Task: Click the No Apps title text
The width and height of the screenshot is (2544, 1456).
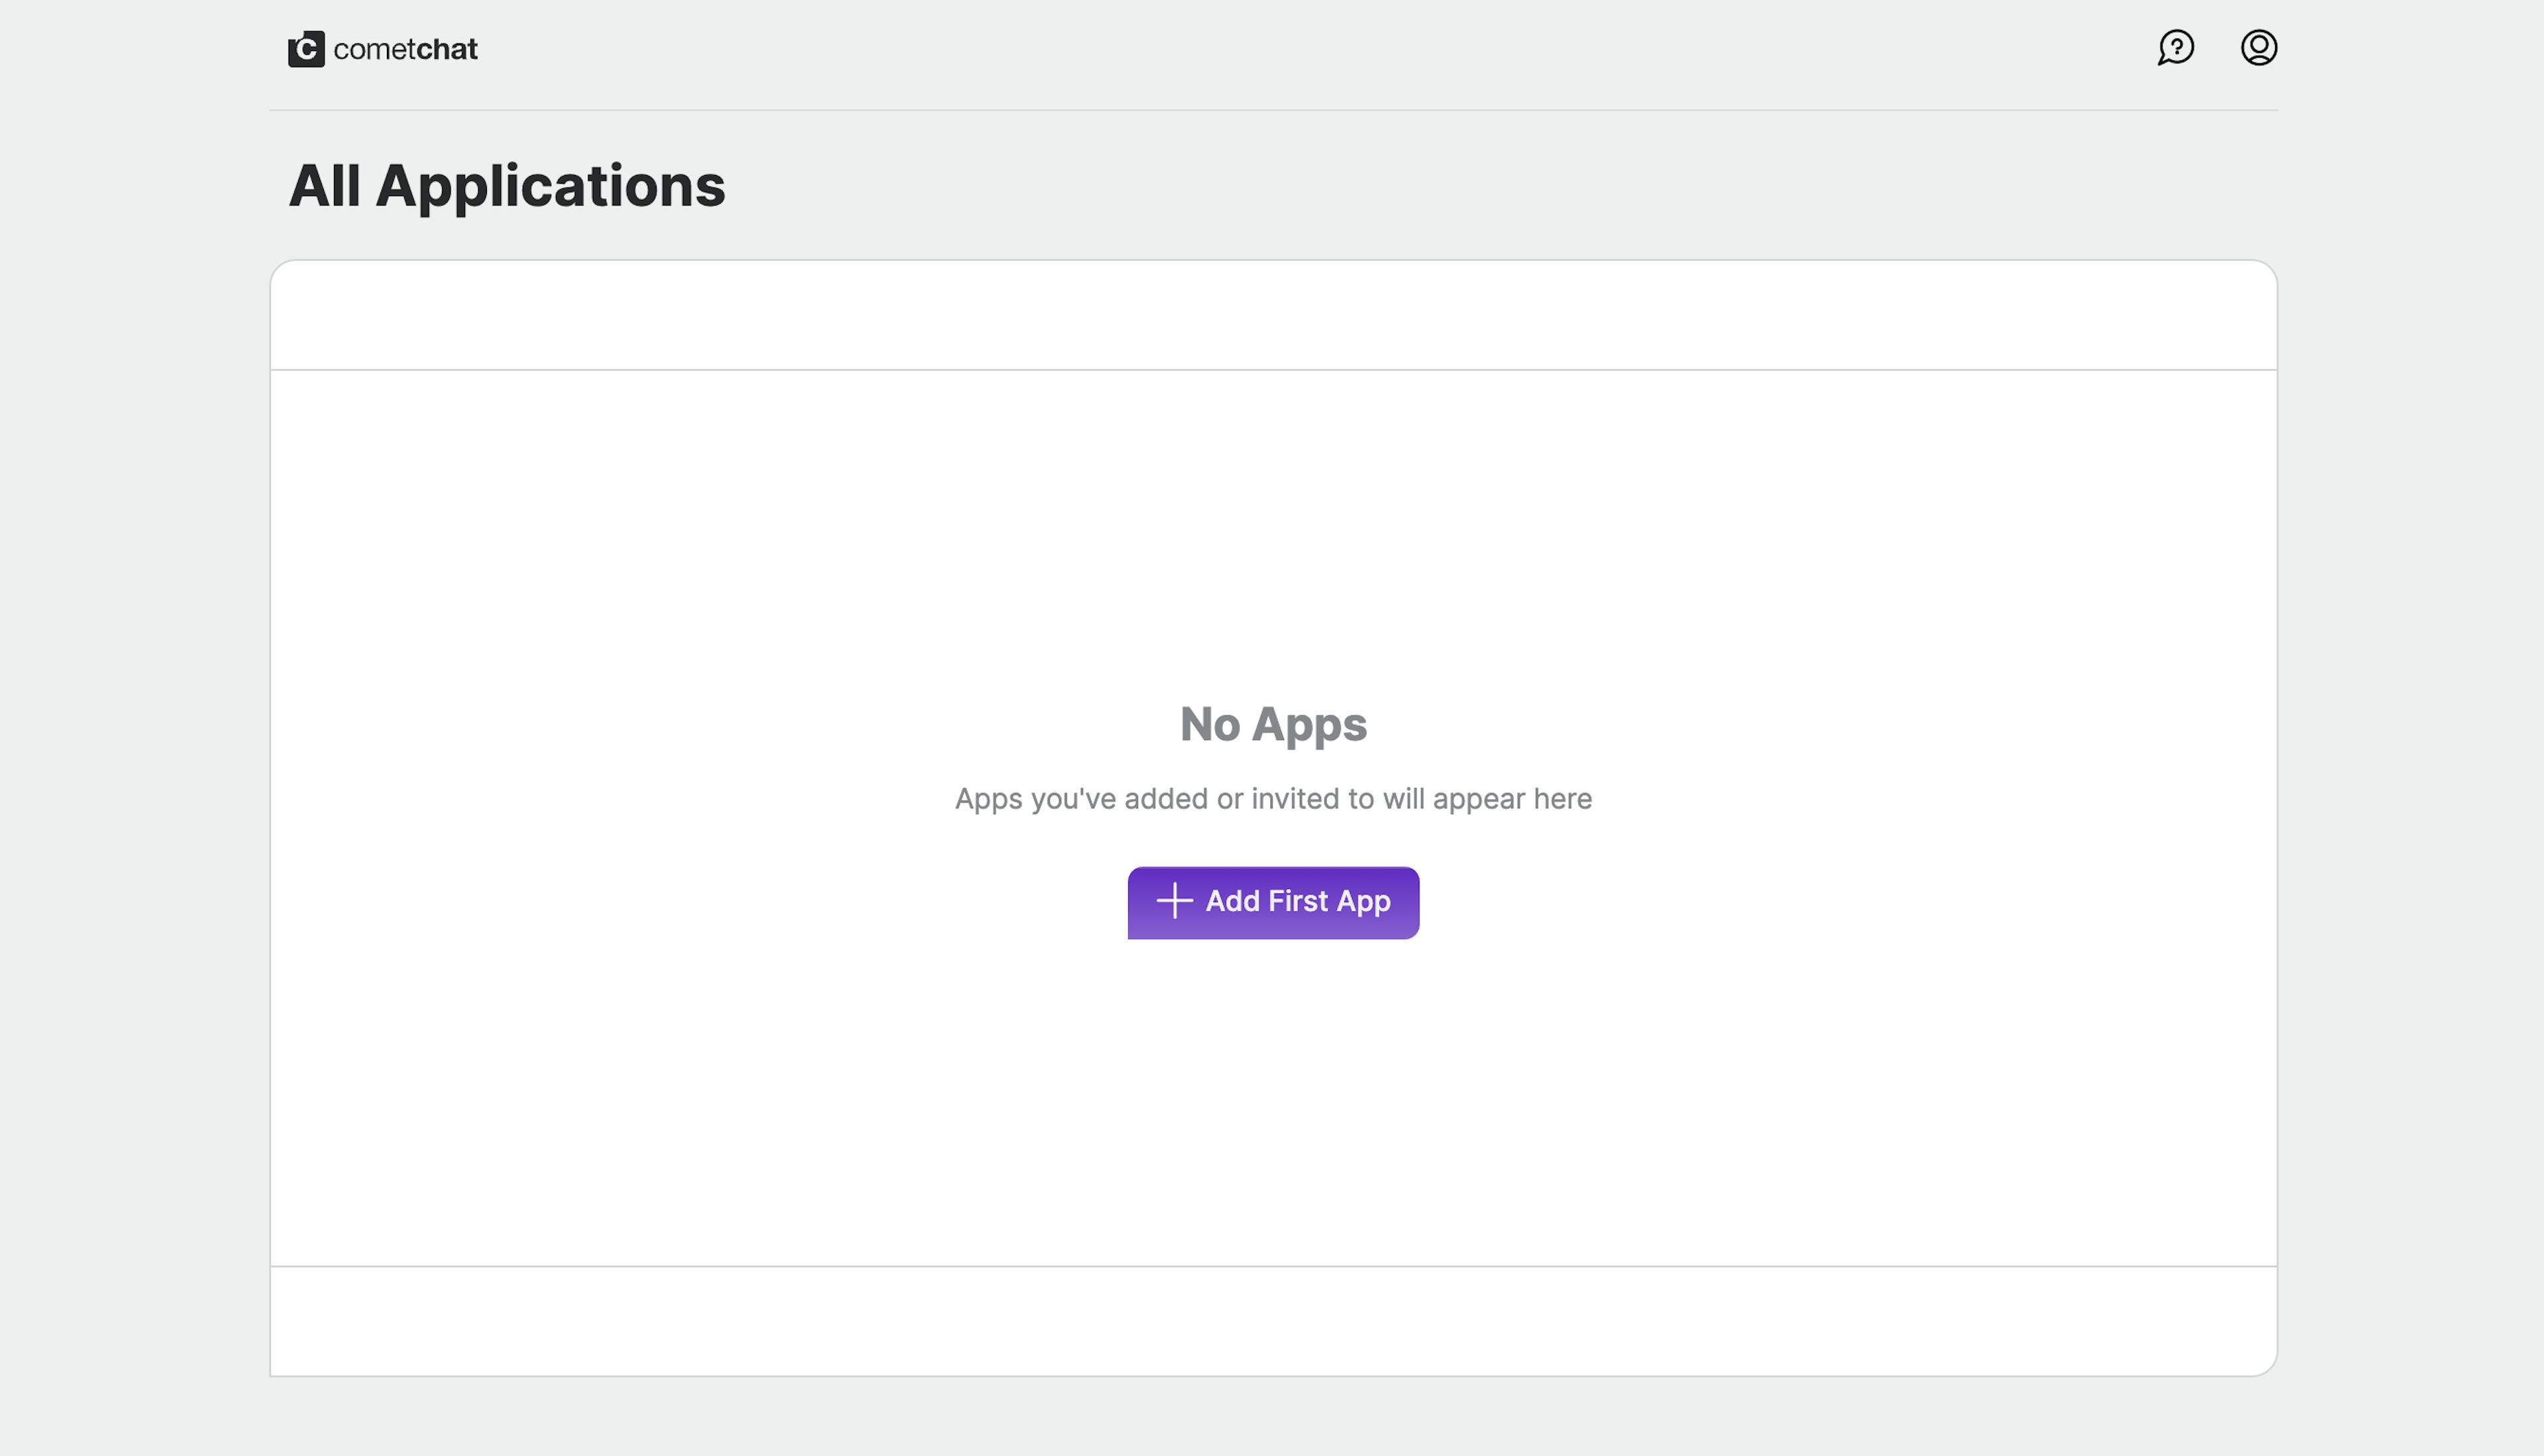Action: point(1274,725)
